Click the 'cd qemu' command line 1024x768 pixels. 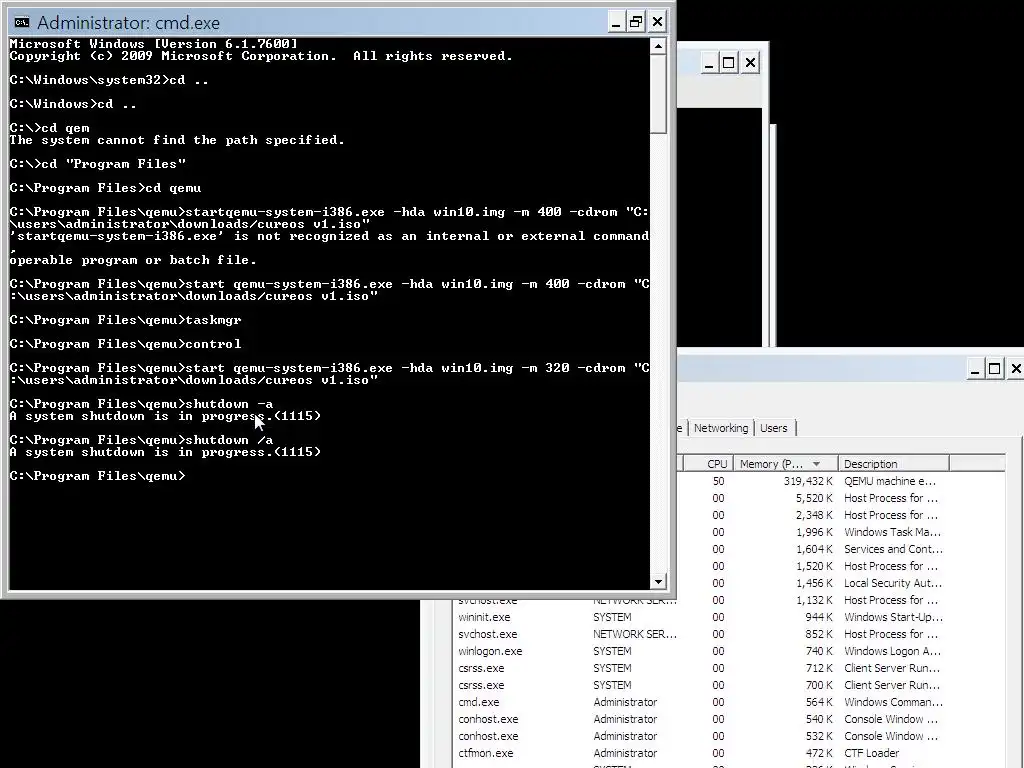tap(105, 188)
